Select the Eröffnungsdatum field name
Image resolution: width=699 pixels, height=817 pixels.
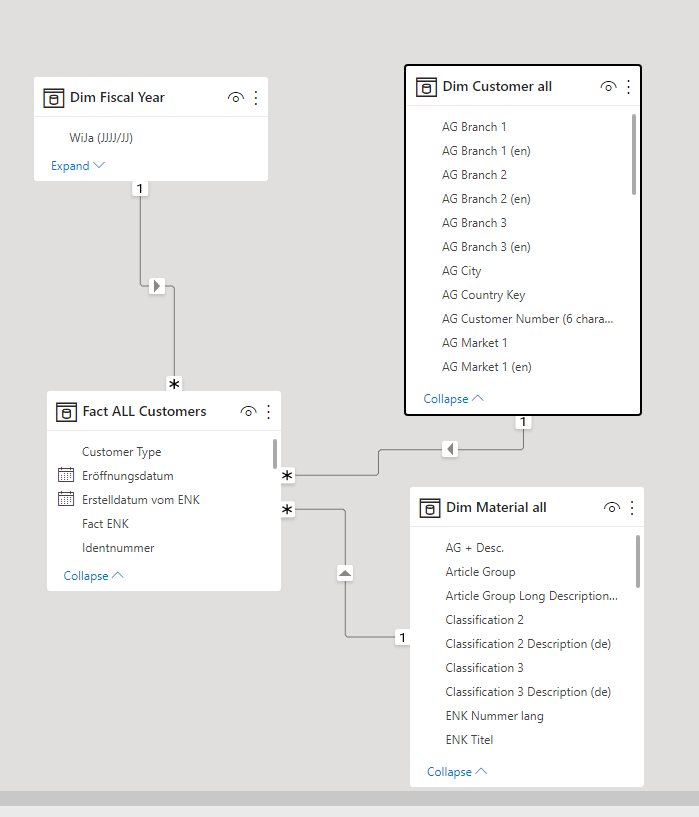(128, 476)
